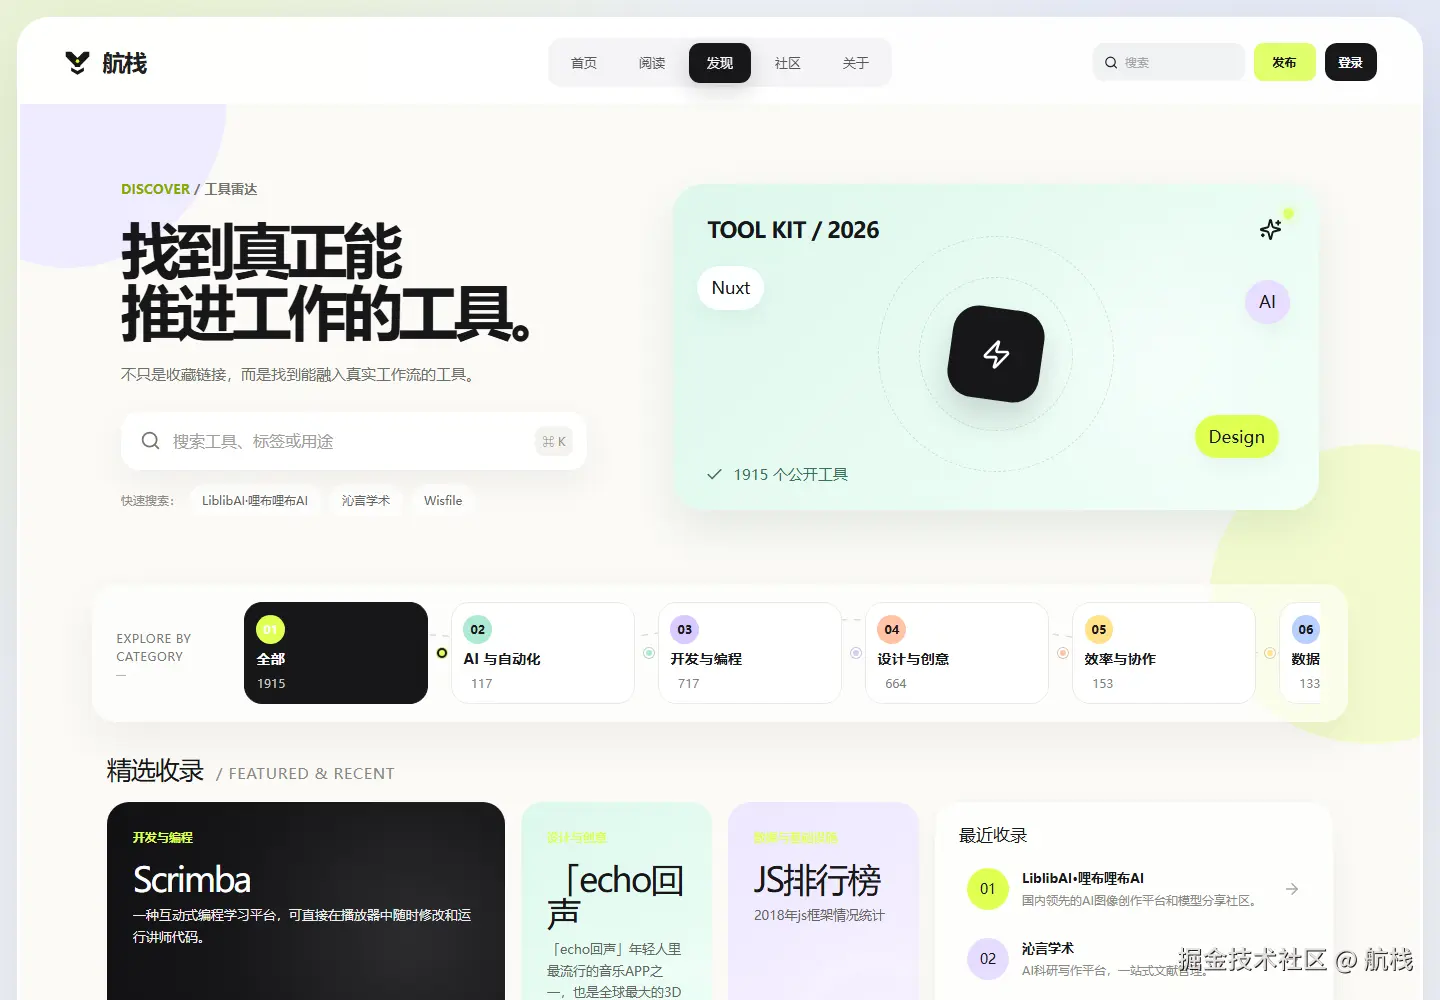The image size is (1440, 1000).
Task: Select the 发现 nav tab
Action: (x=720, y=63)
